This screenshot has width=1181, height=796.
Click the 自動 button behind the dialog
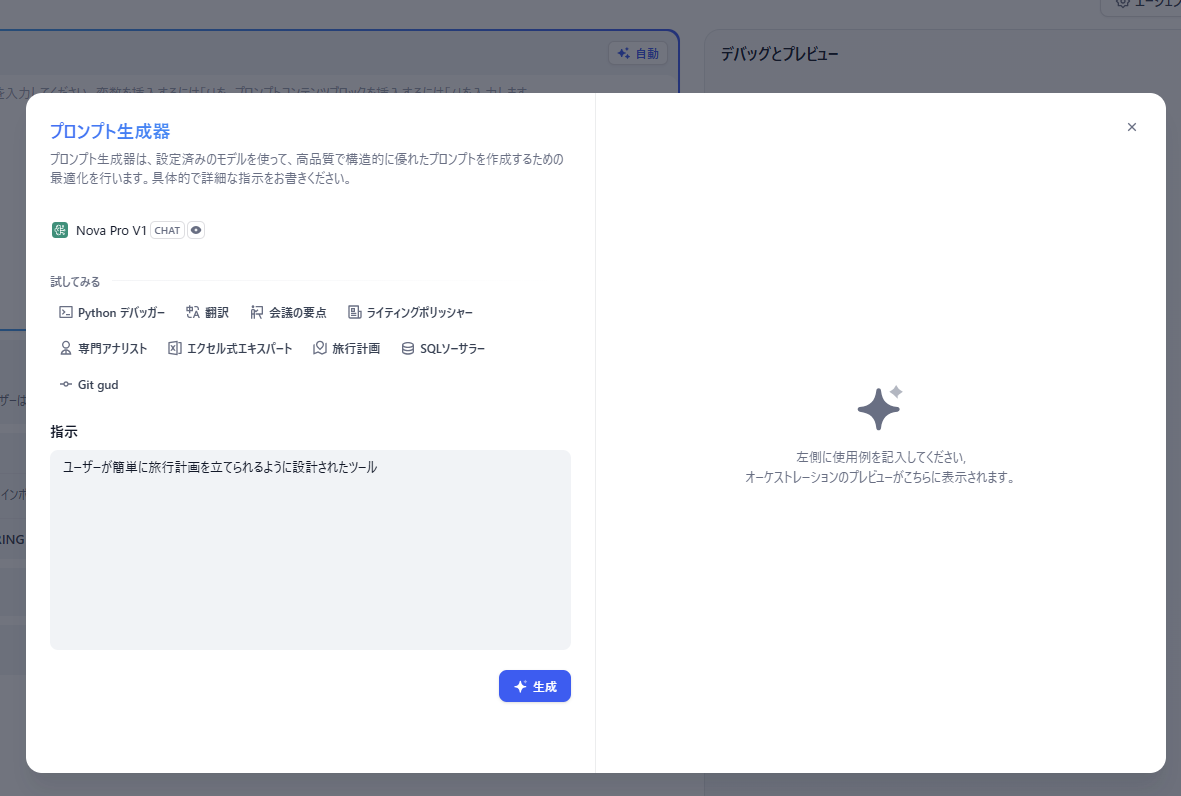point(638,53)
